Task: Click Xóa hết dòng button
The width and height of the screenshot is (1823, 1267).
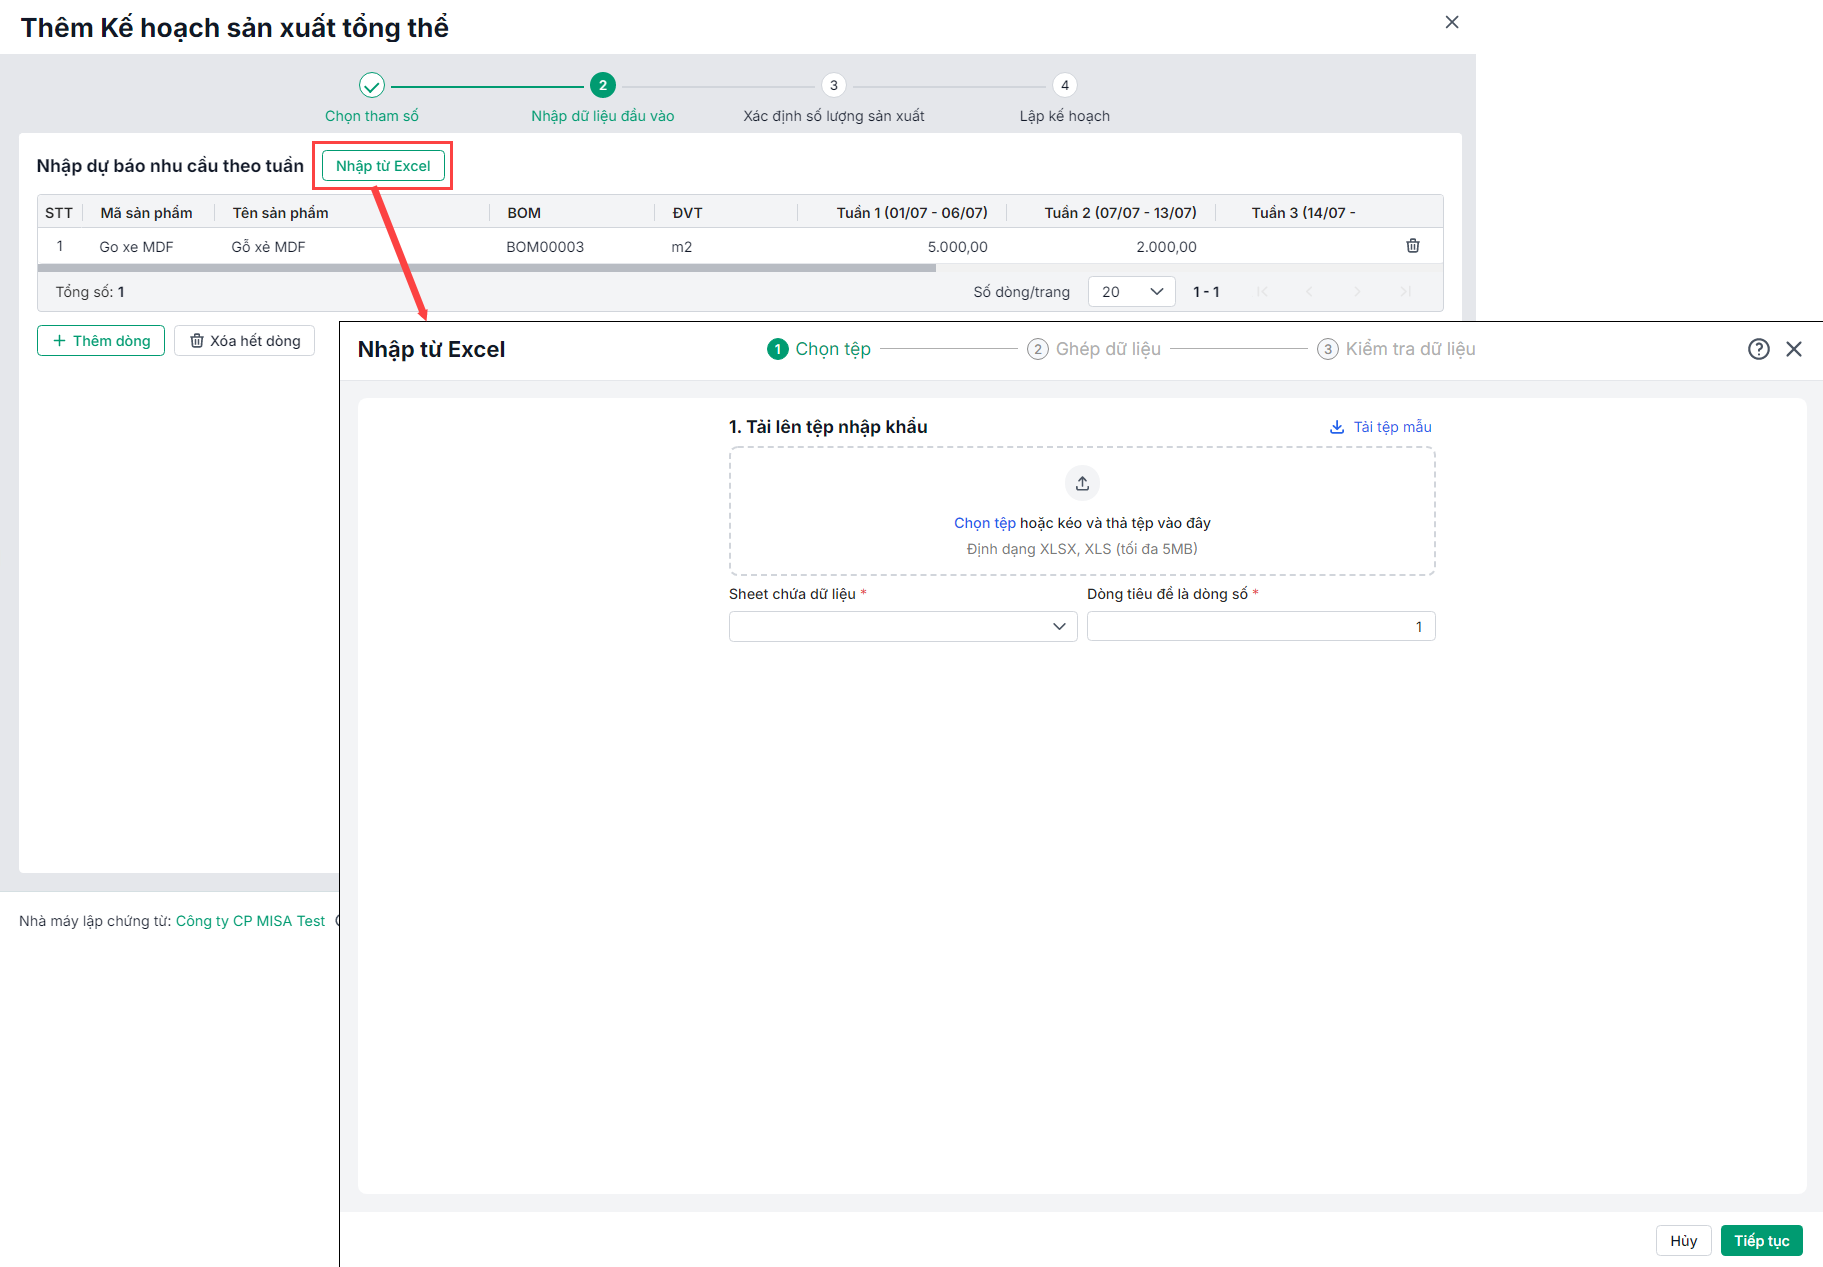Action: tap(245, 341)
